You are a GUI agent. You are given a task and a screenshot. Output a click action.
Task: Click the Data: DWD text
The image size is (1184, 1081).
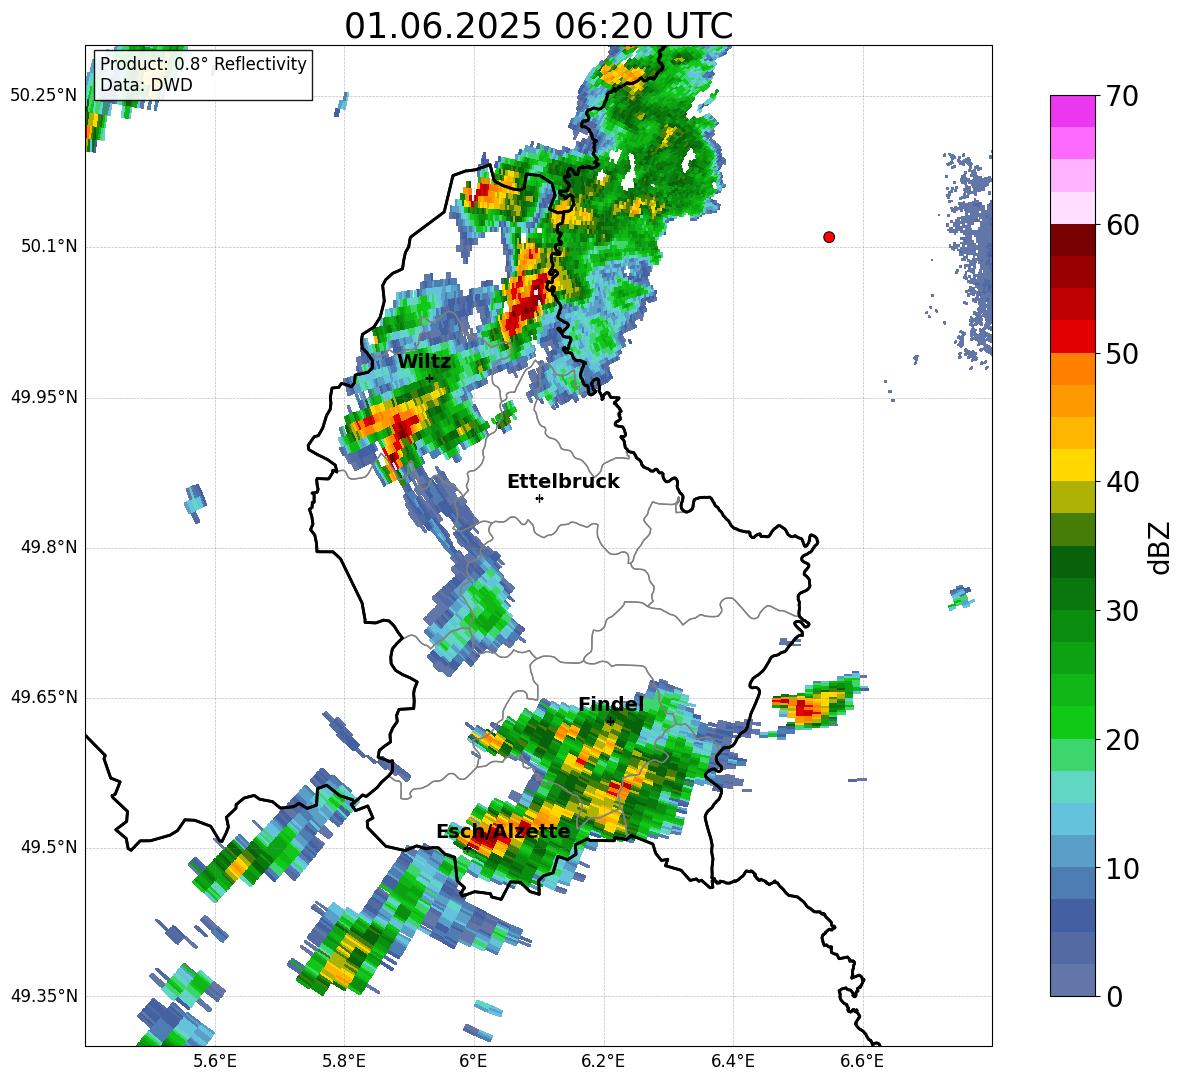pyautogui.click(x=146, y=85)
